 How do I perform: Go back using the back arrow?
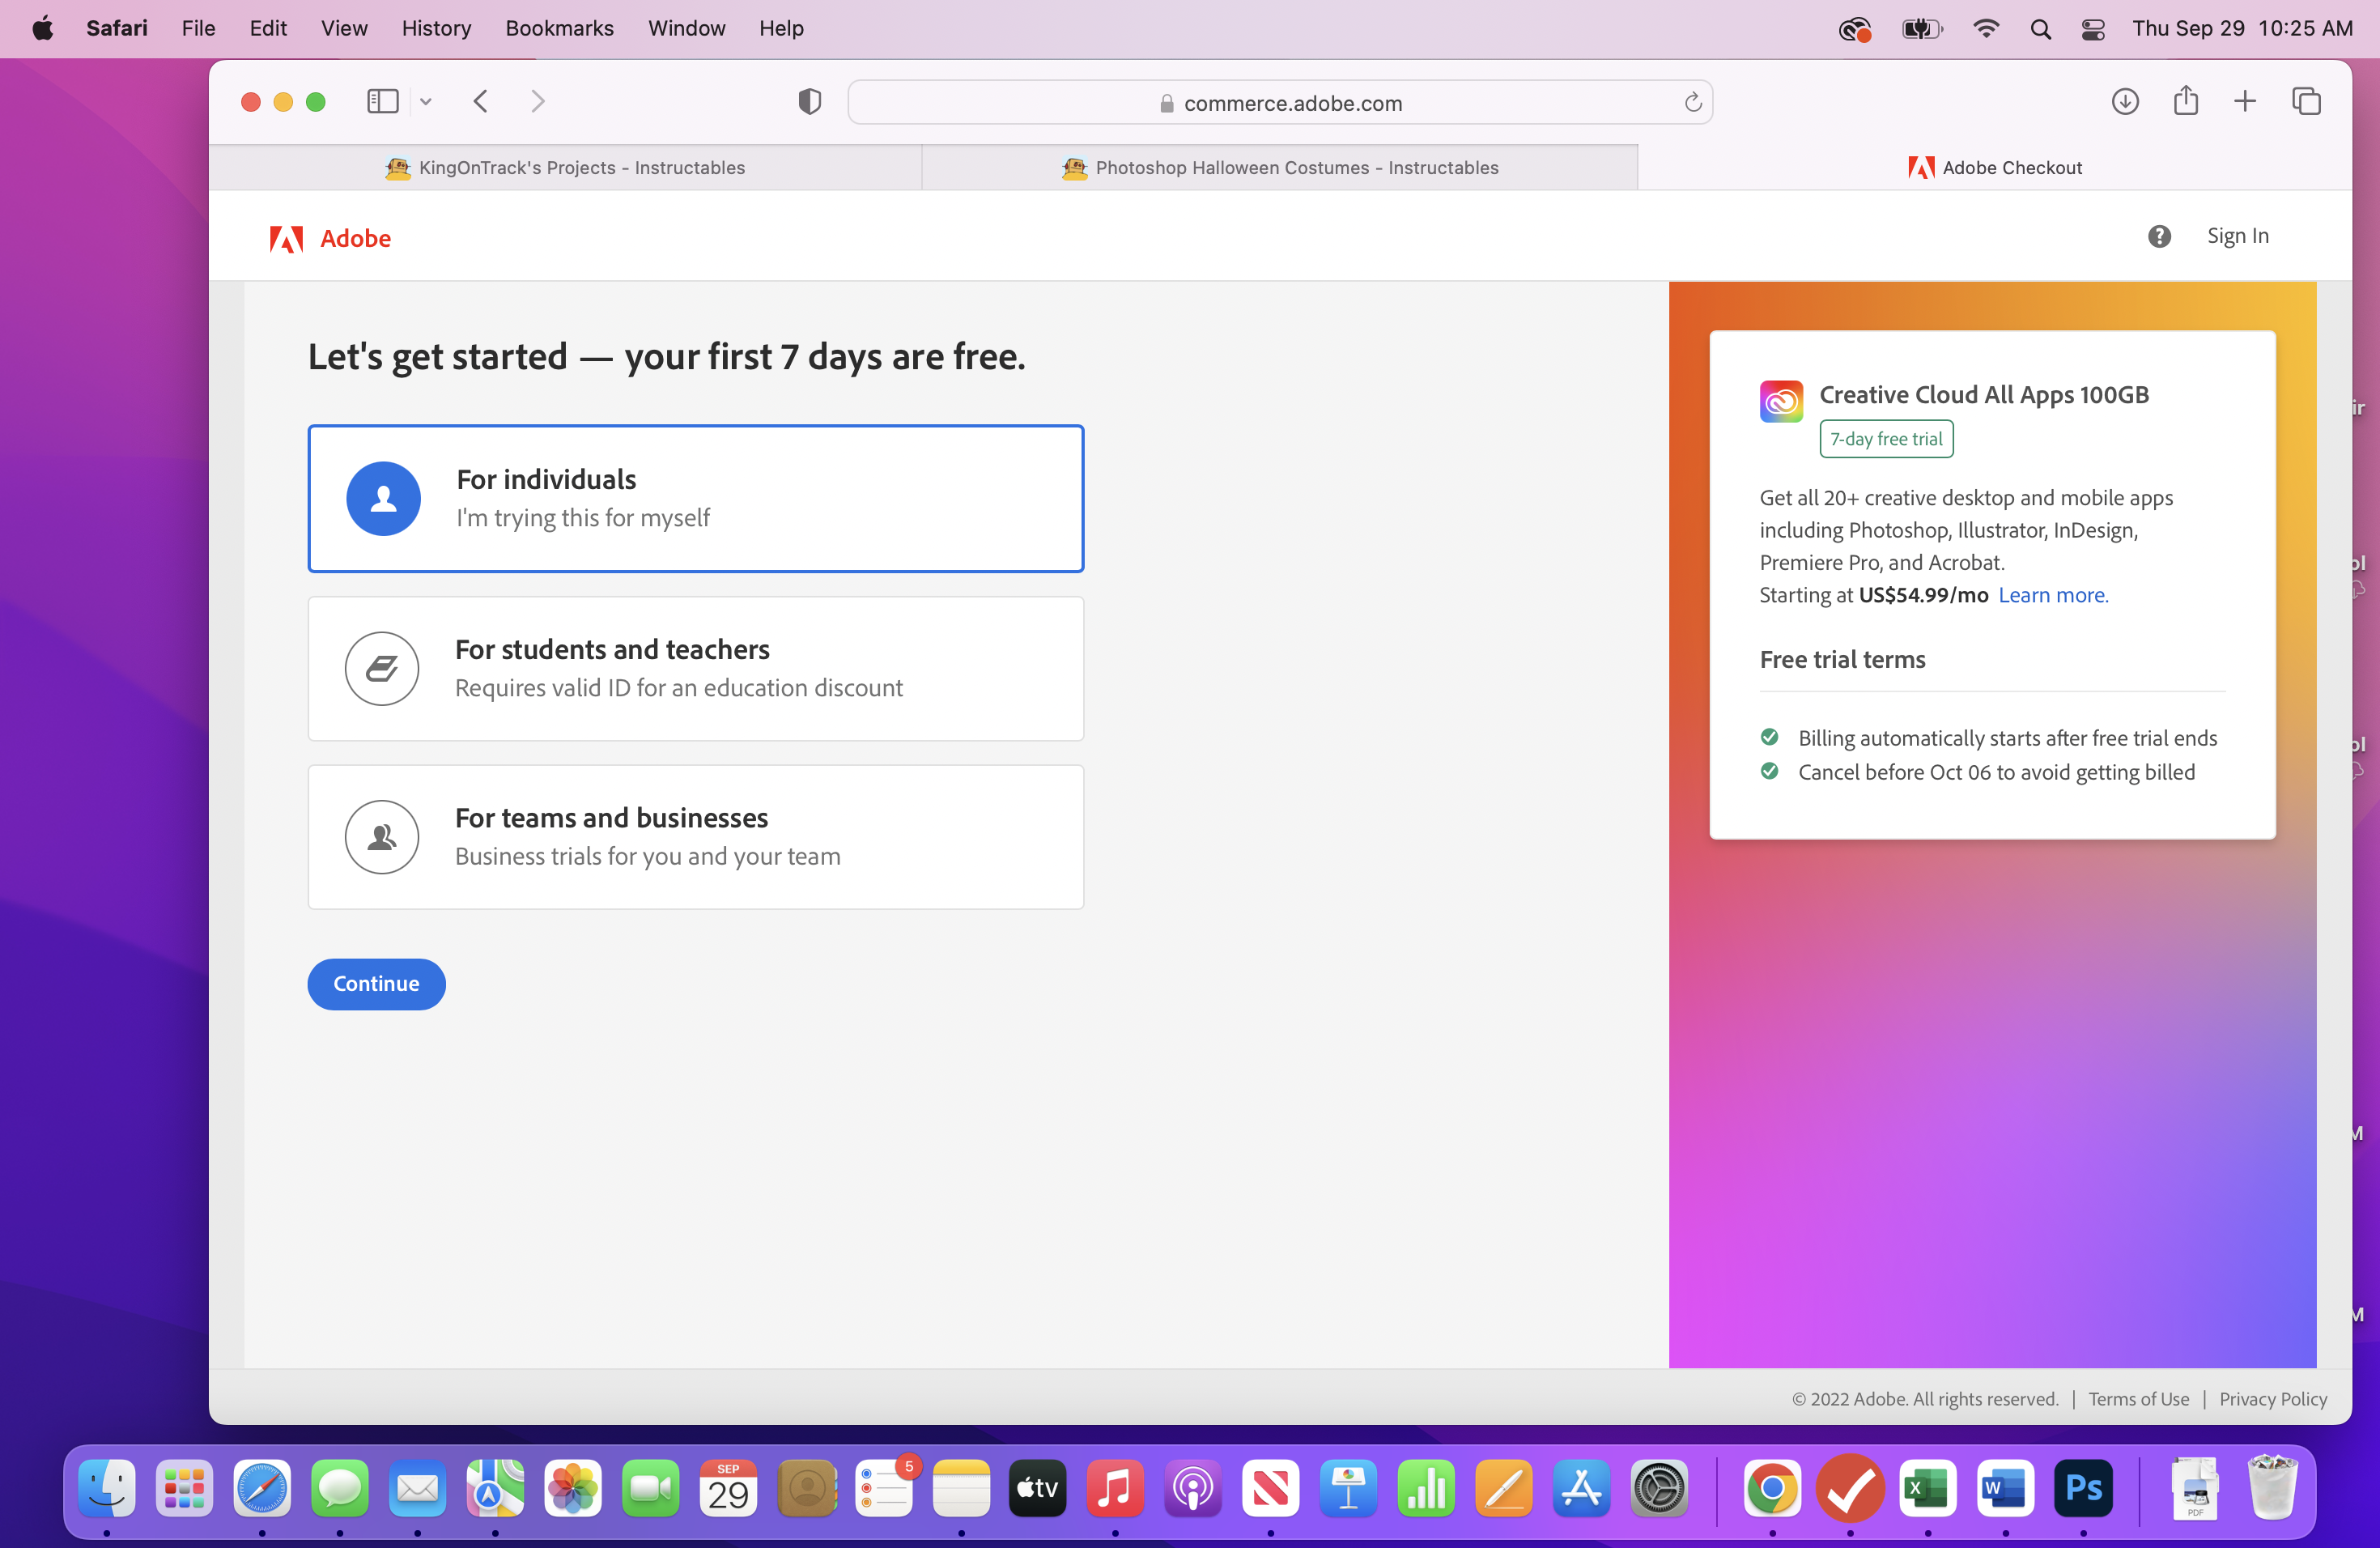[x=480, y=101]
